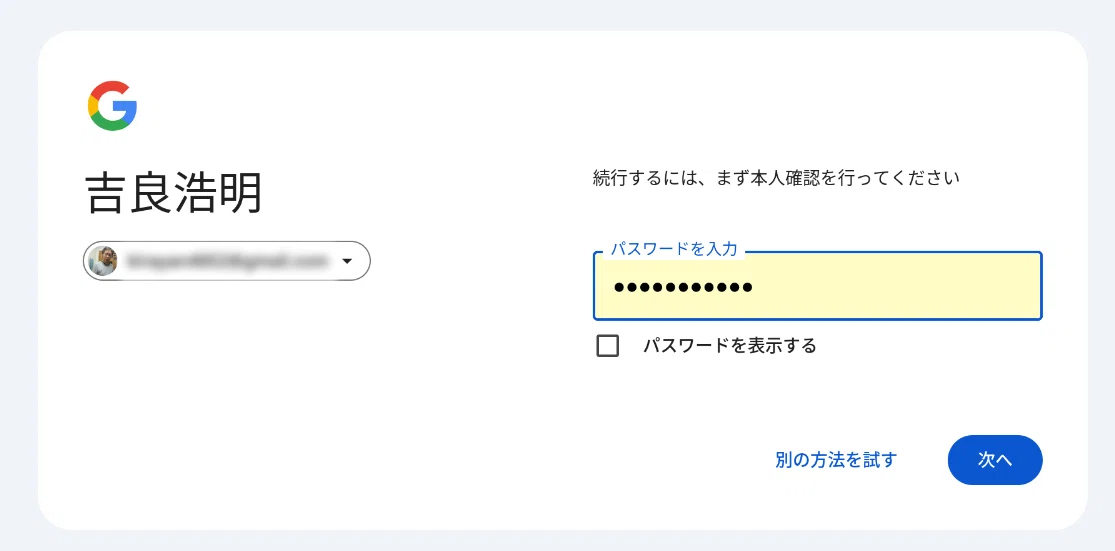Tick the パスワードを表示する checkbox
This screenshot has height=551, width=1115.
pos(607,346)
